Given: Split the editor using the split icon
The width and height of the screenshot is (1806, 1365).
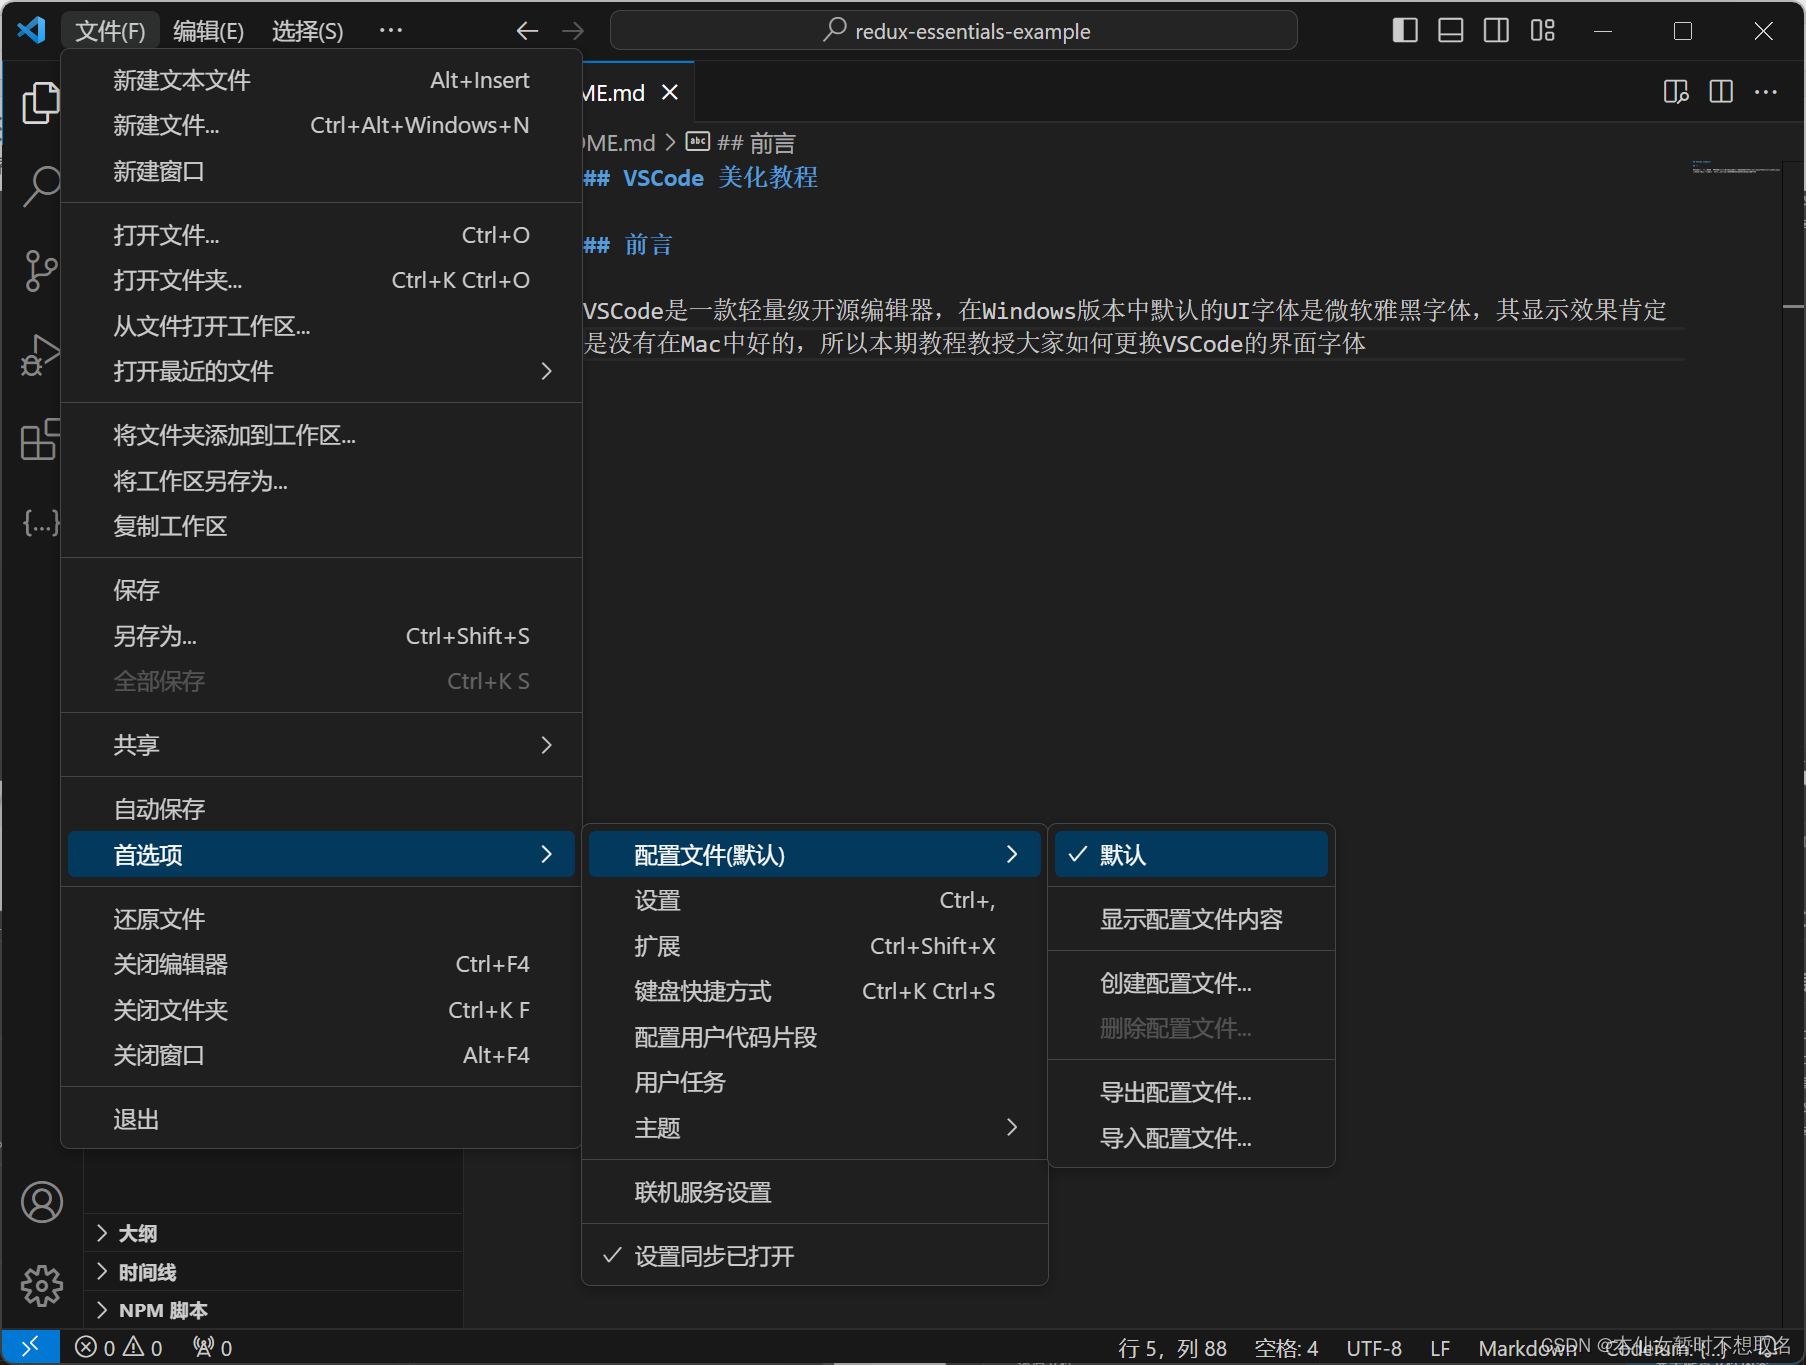Looking at the screenshot, I should [x=1721, y=91].
